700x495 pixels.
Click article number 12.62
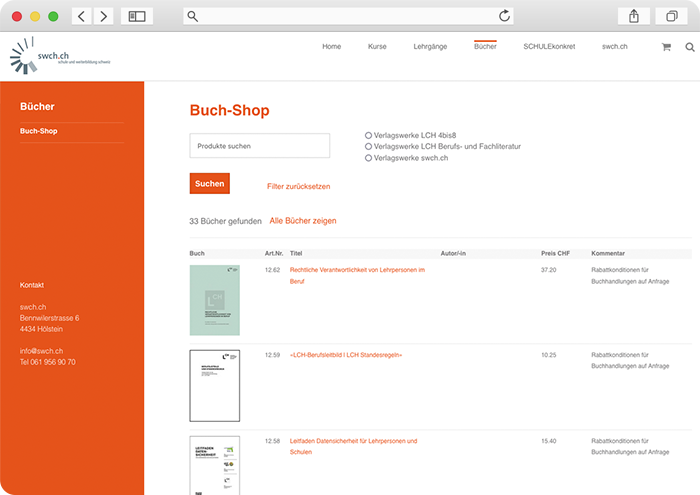tap(272, 270)
